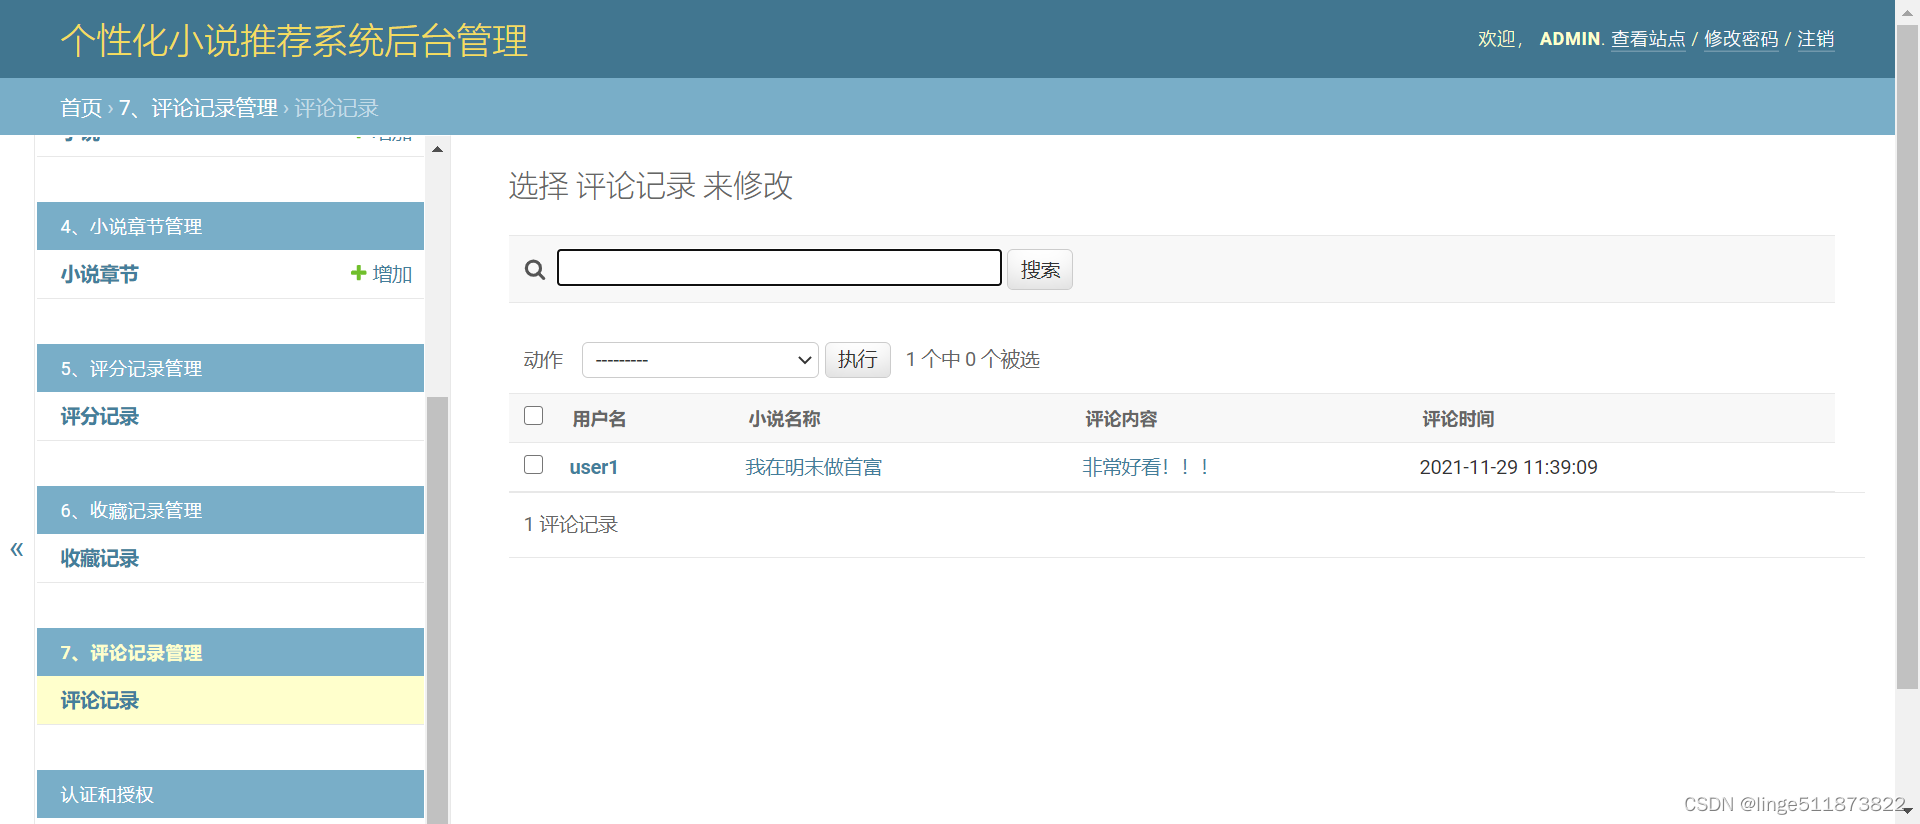Click the 执行 execute button
Viewport: 1920px width, 824px height.
point(858,359)
